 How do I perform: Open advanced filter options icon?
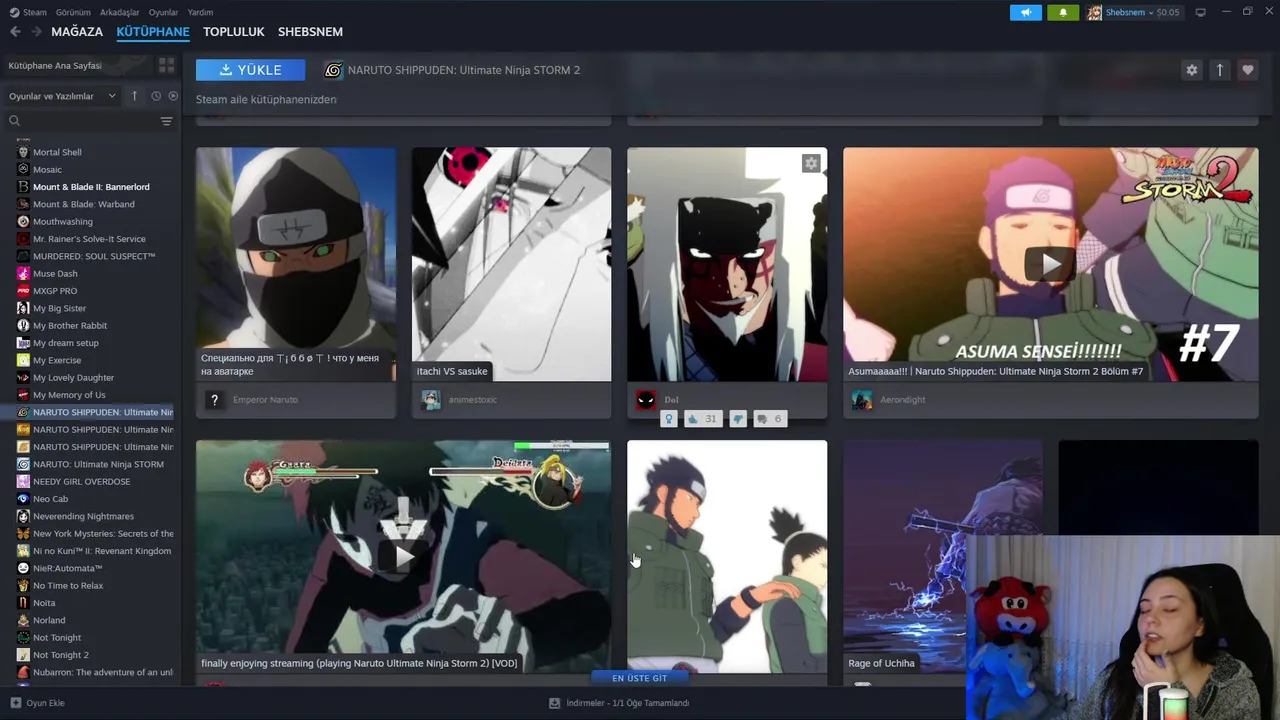[166, 121]
